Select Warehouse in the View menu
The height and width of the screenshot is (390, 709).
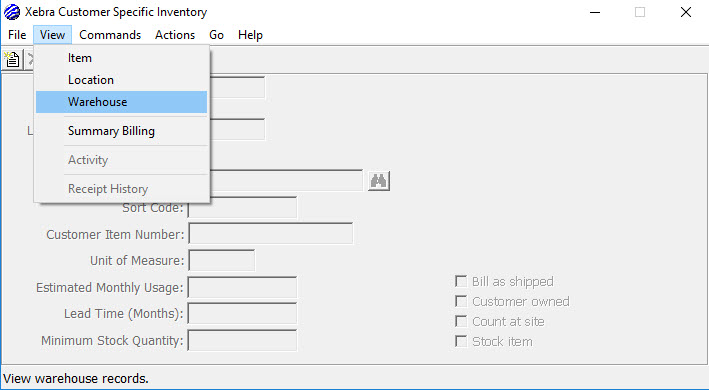[x=121, y=102]
